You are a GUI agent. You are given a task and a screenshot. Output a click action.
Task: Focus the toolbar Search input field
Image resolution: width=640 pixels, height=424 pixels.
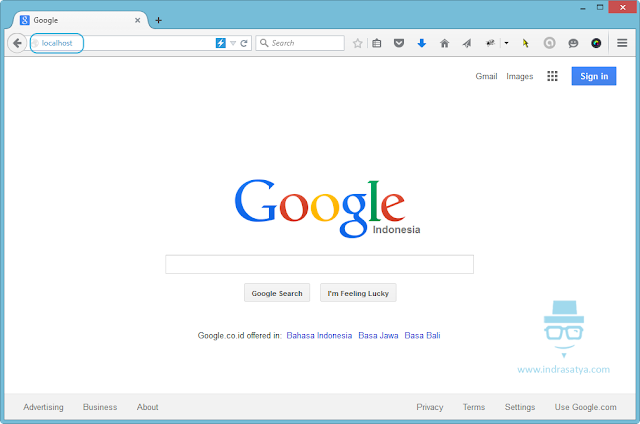coord(300,43)
